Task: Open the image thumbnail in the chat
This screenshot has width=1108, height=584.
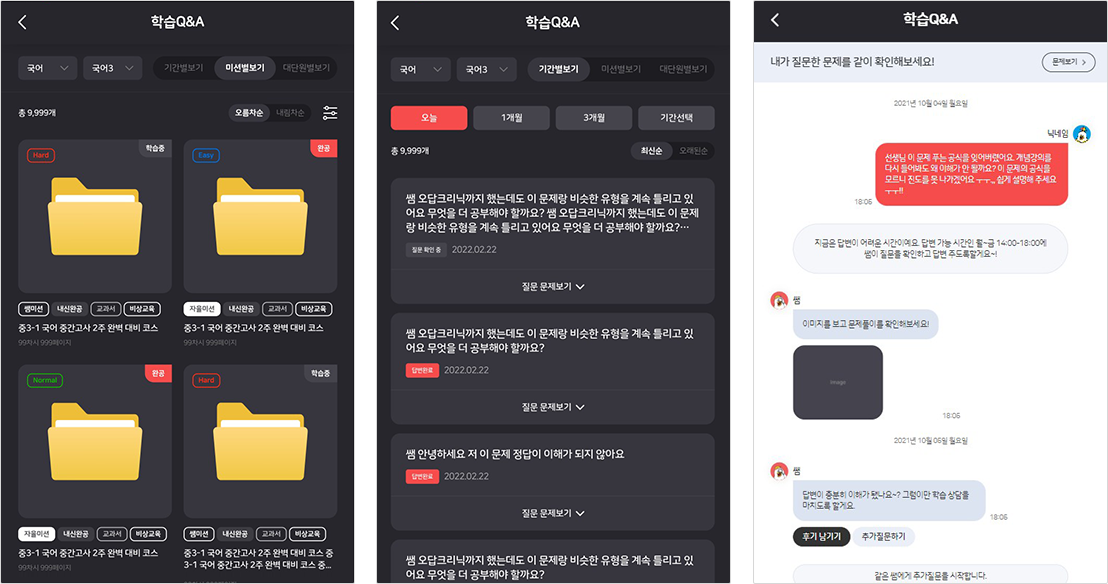Action: tap(837, 382)
